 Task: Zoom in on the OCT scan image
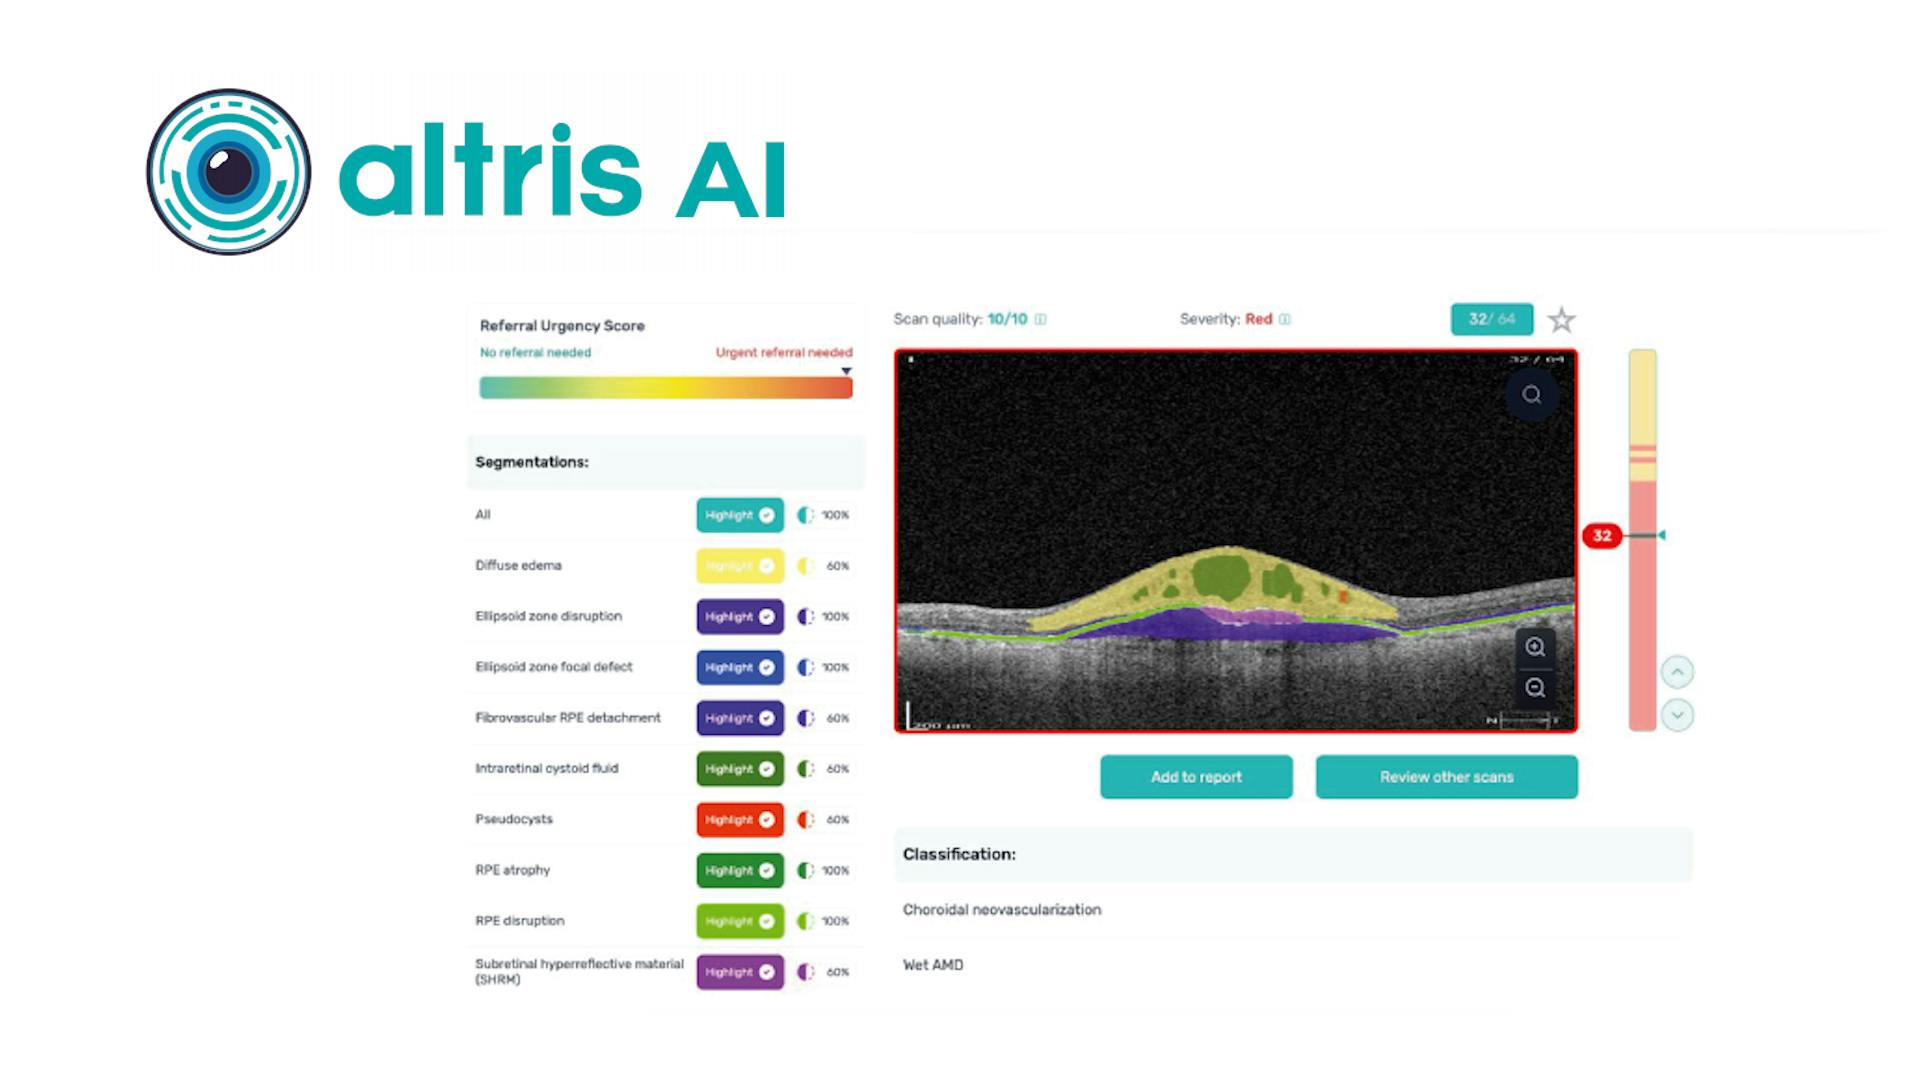coord(1535,644)
